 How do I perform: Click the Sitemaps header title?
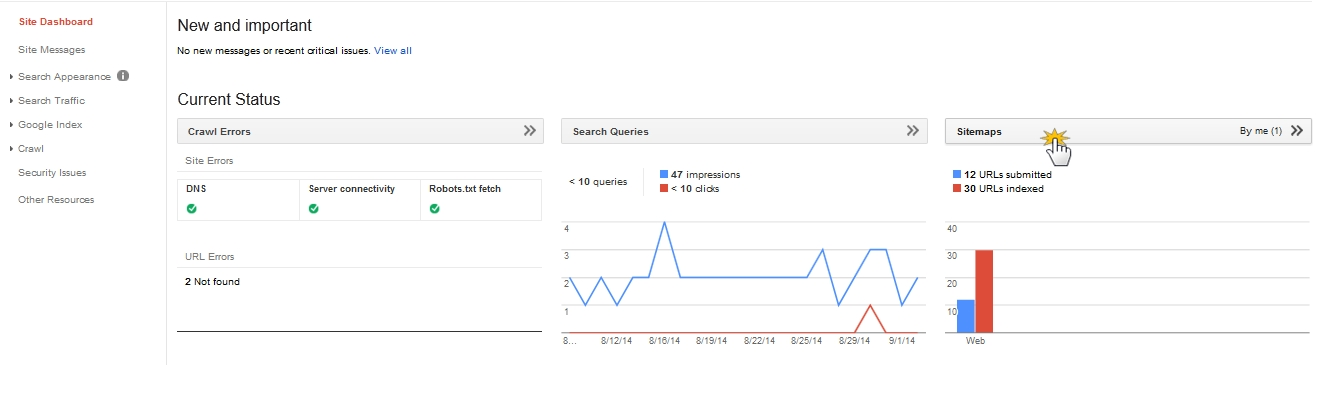pos(979,131)
